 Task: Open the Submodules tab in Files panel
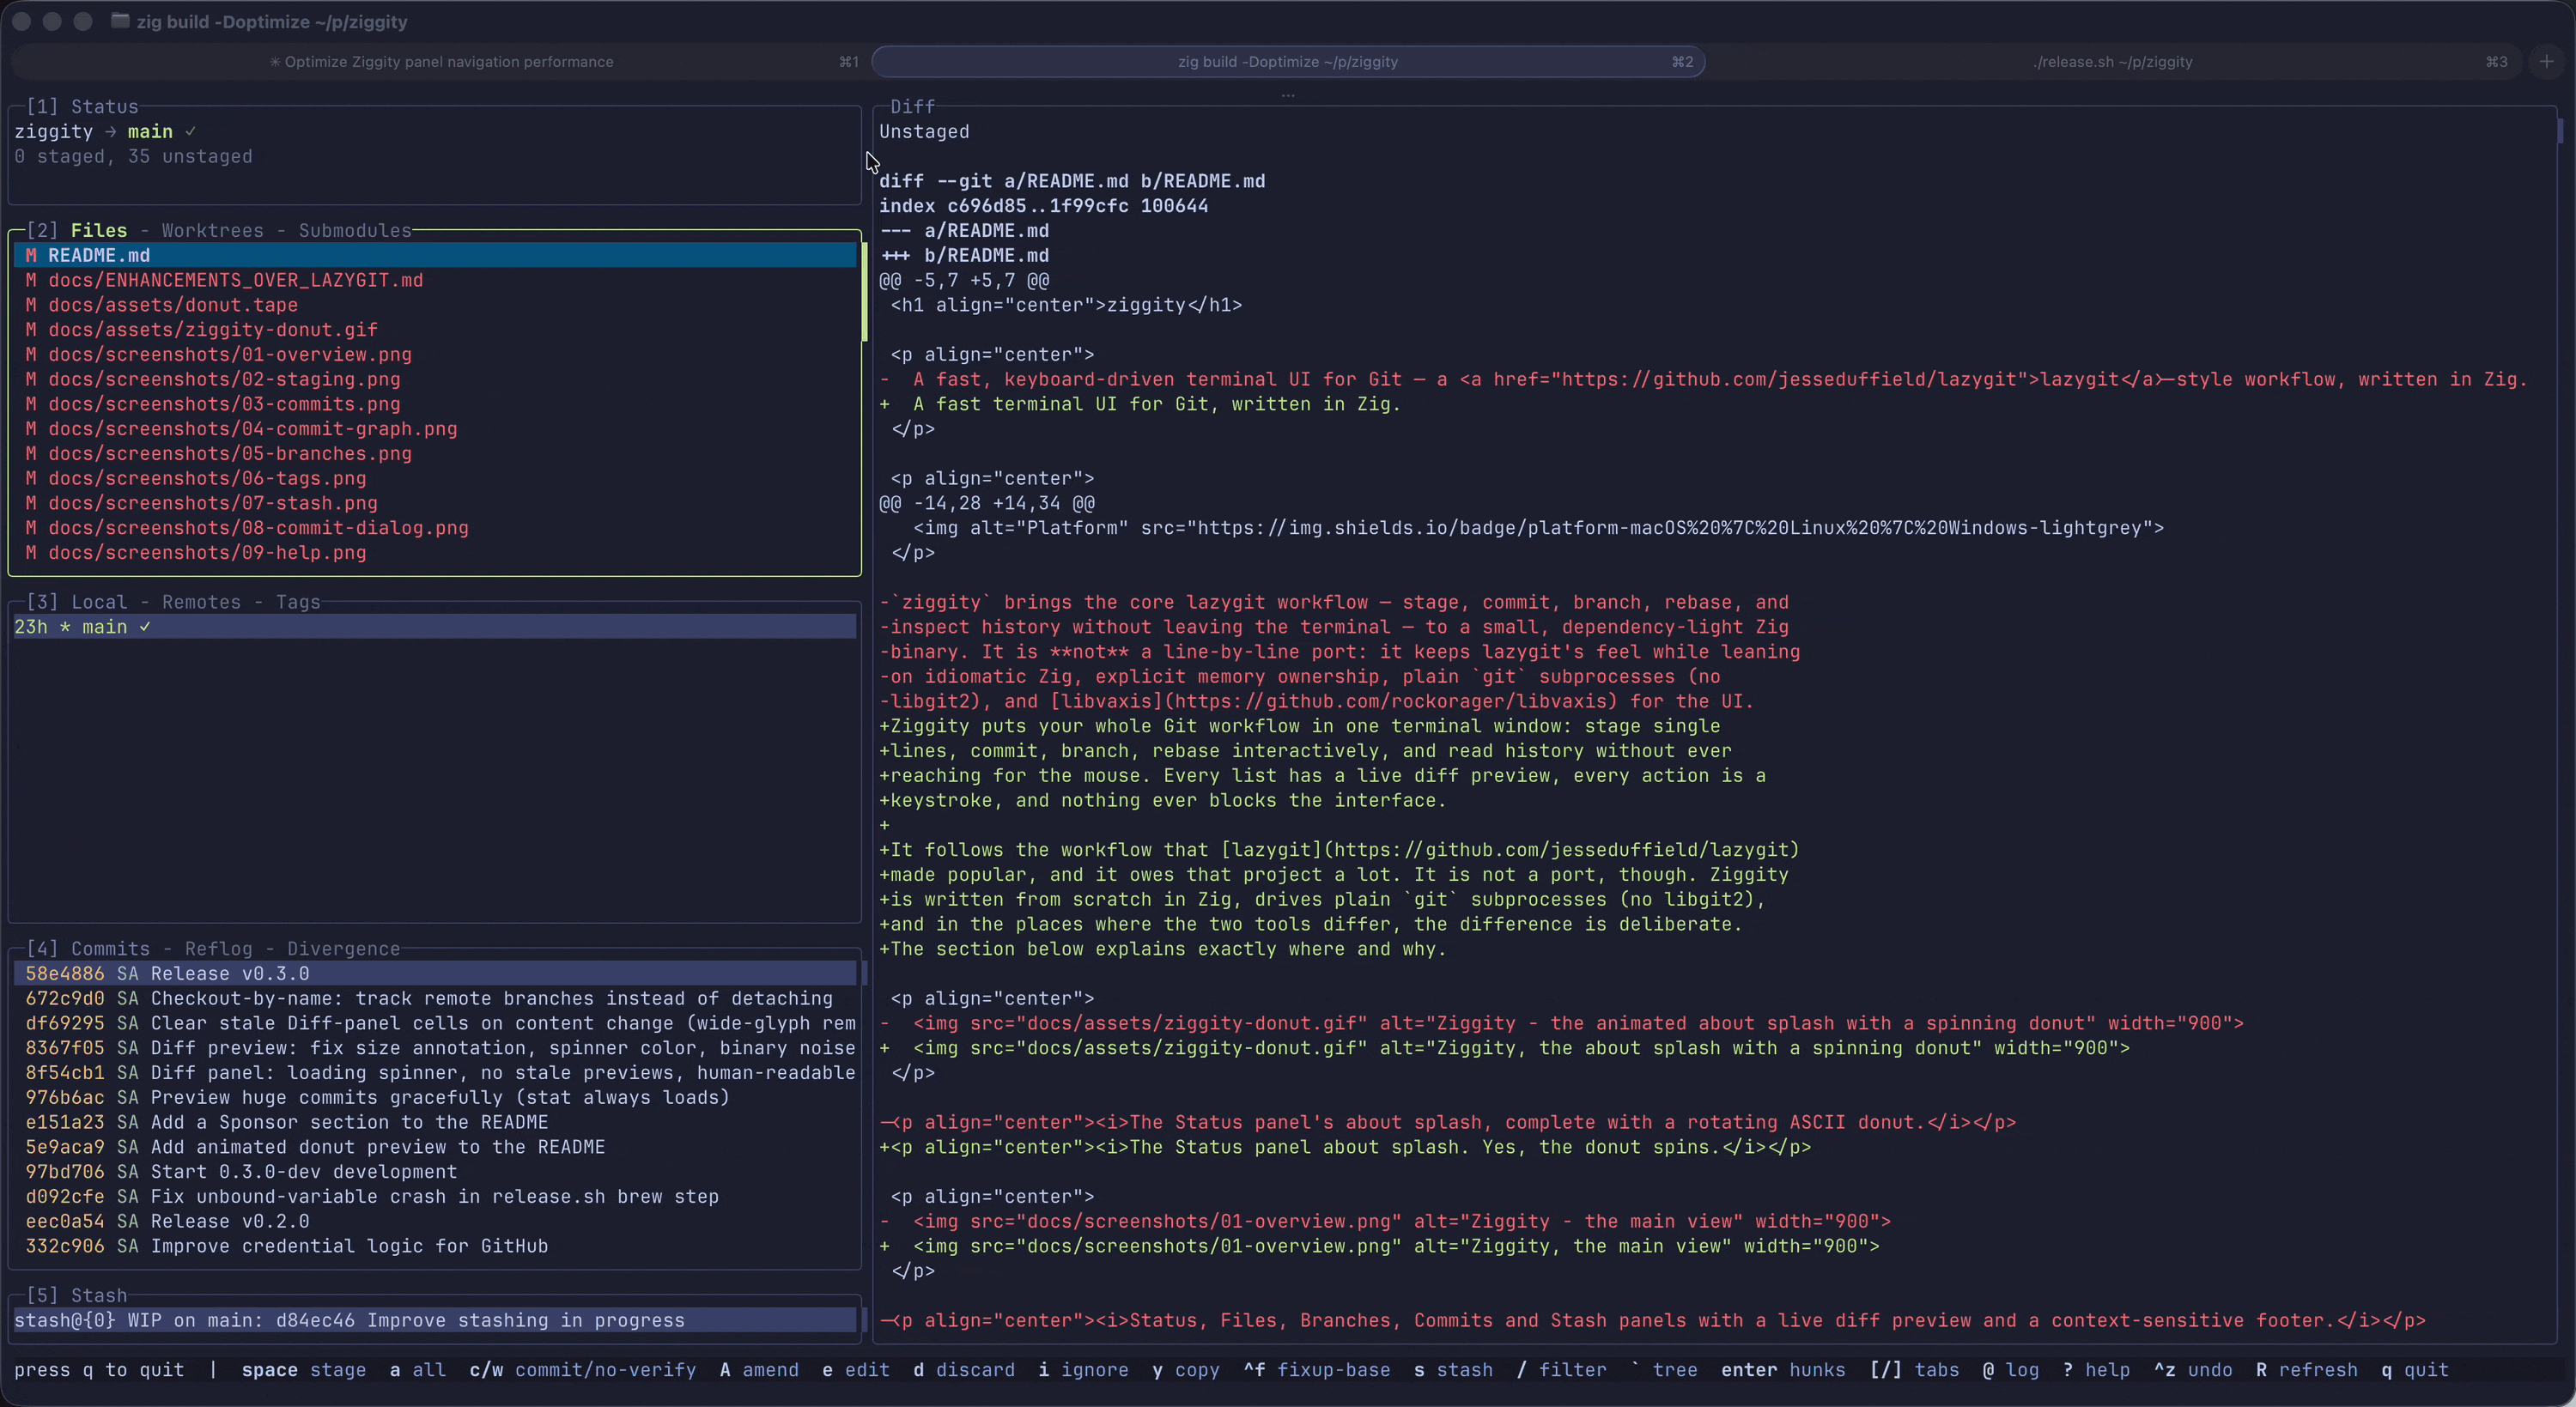(355, 230)
